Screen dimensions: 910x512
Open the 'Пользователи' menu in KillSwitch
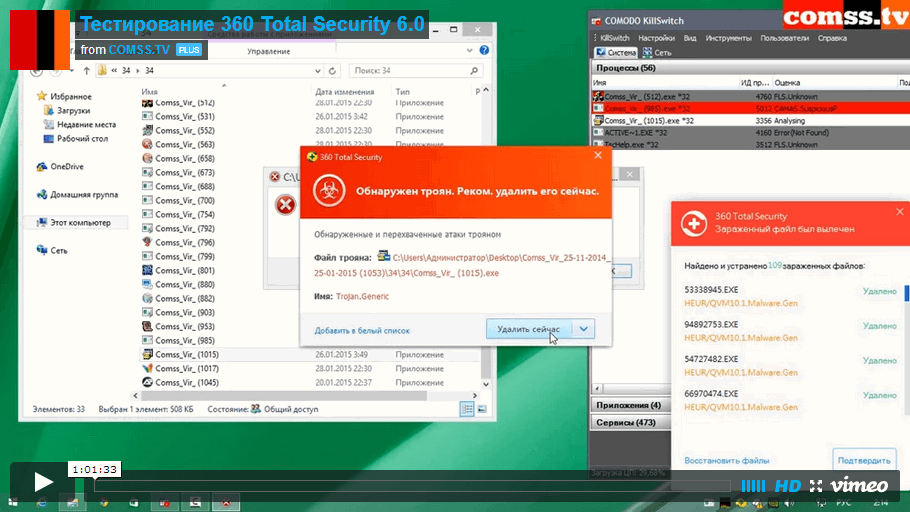coord(784,38)
